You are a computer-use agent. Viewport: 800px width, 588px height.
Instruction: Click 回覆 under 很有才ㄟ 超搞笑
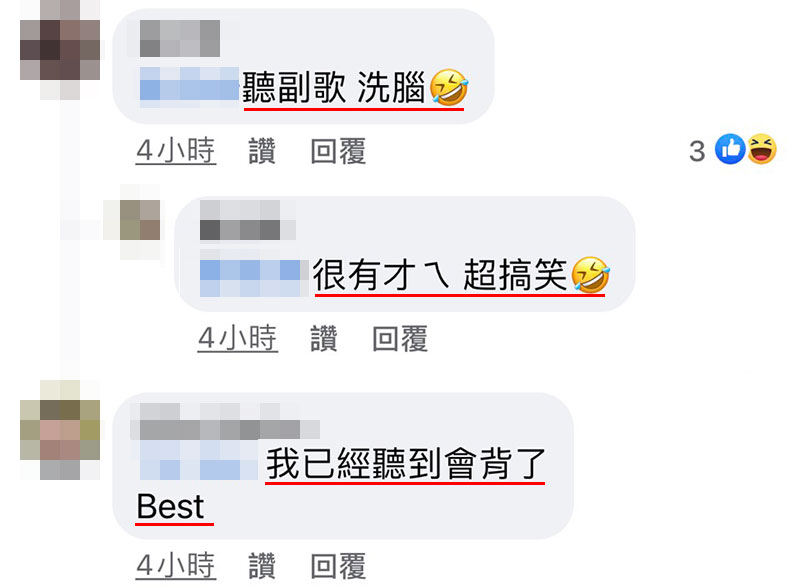400,339
